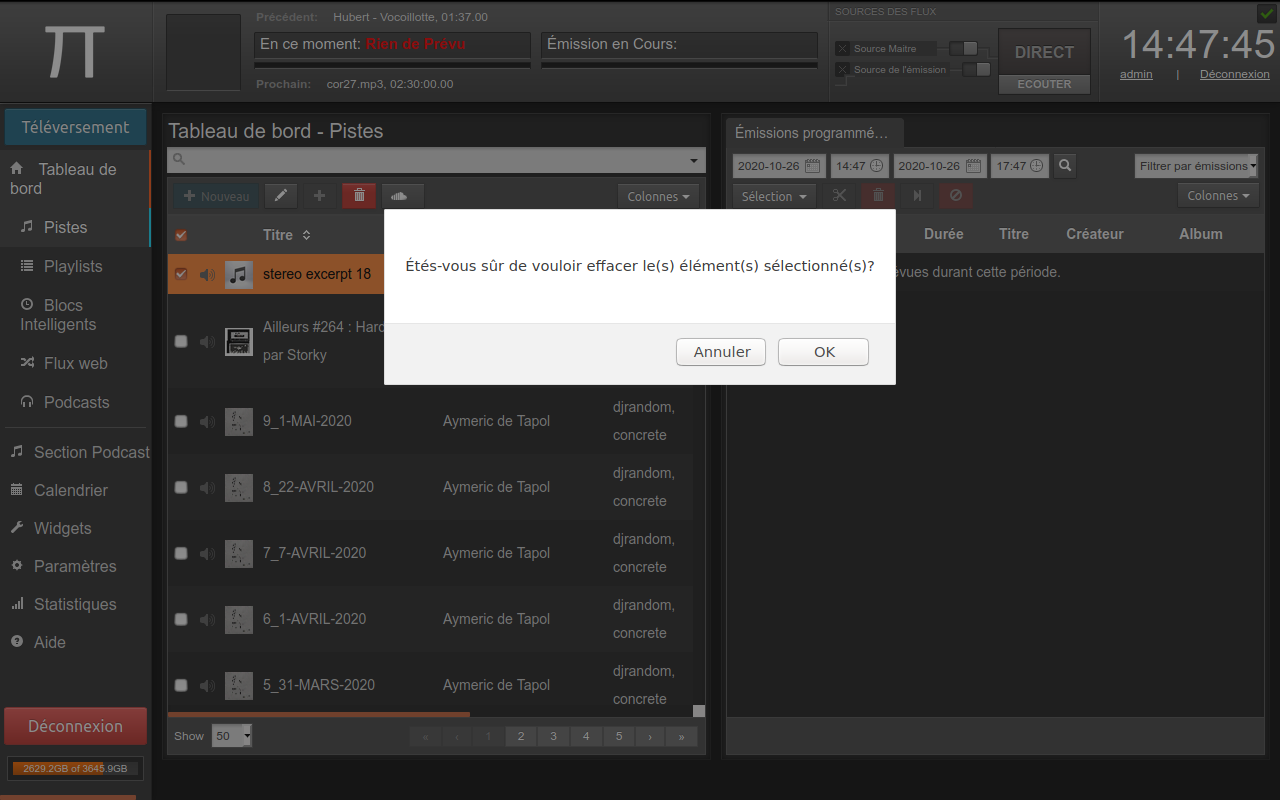Open the Filtrer par émissions dropdown
The image size is (1280, 800).
[x=1197, y=166]
